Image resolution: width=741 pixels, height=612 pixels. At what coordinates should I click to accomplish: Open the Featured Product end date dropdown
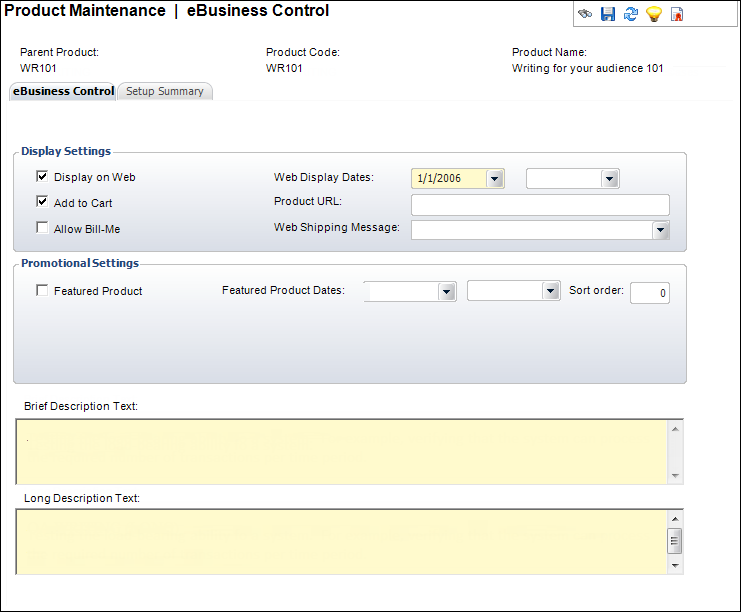(x=550, y=291)
